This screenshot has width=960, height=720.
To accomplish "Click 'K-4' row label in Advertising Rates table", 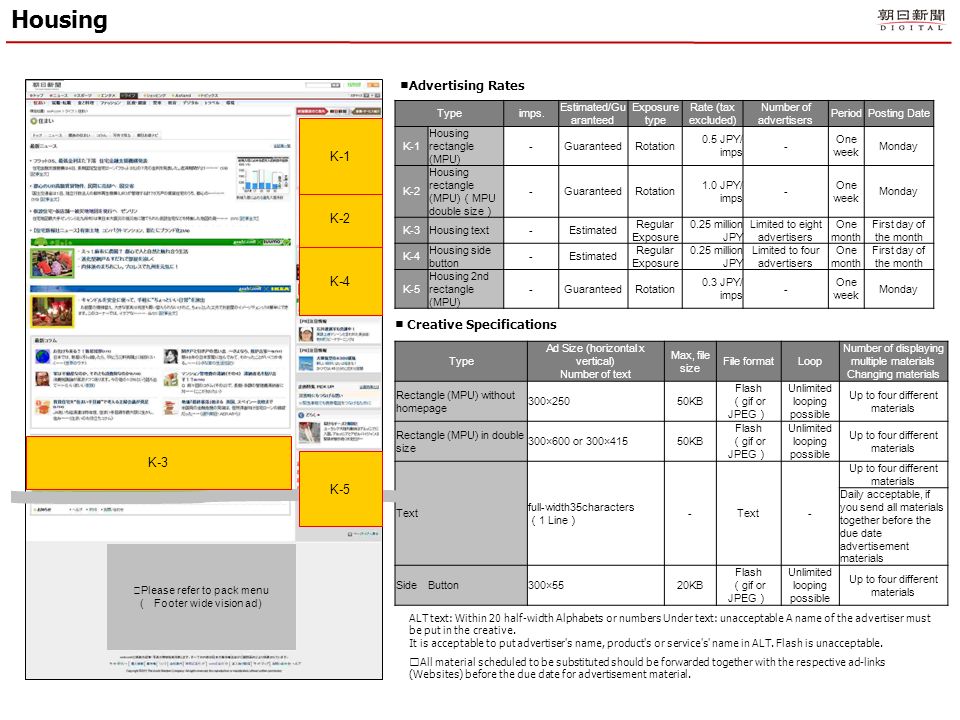I will click(411, 256).
